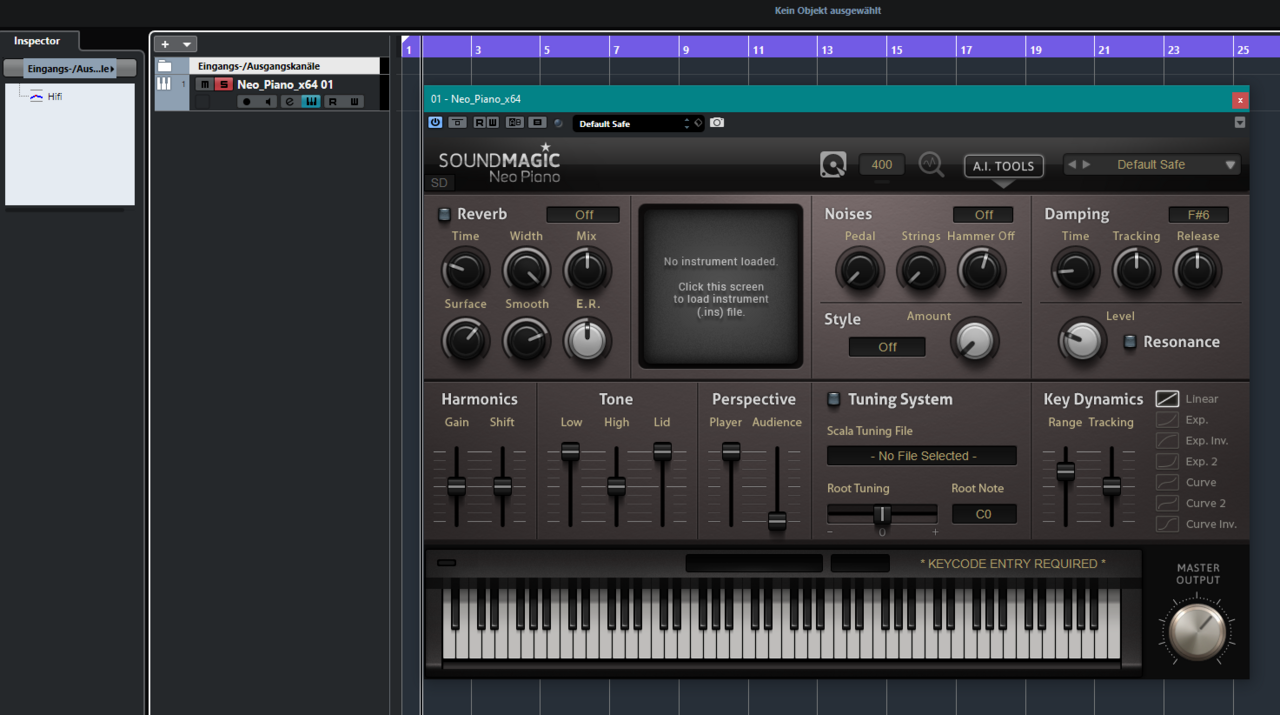Click the Eingangs-/Aus... Inspector section header
The width and height of the screenshot is (1280, 715).
pos(70,68)
